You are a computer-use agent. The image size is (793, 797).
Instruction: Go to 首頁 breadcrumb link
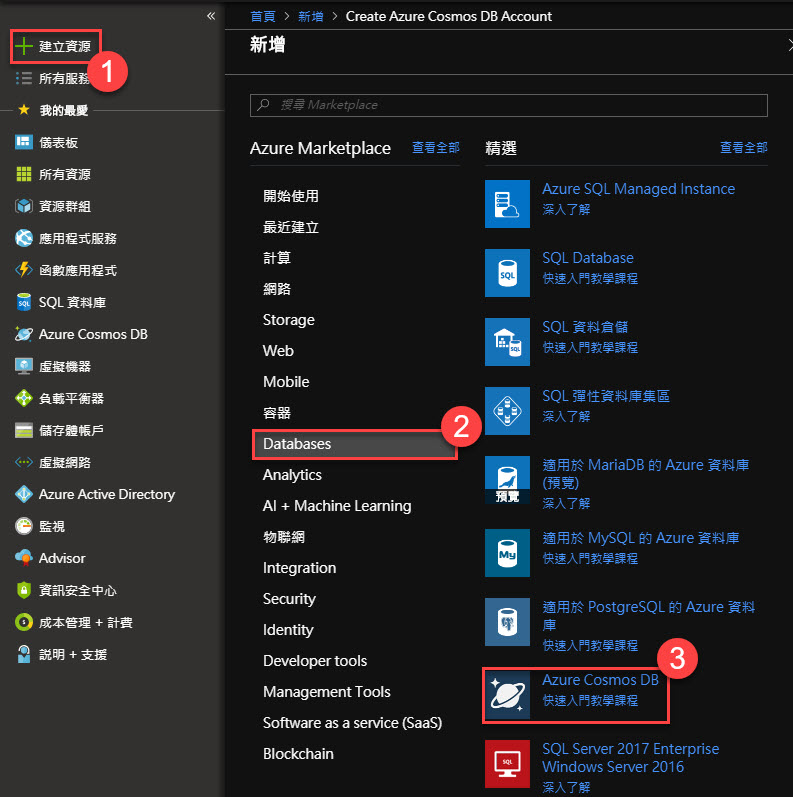(263, 17)
